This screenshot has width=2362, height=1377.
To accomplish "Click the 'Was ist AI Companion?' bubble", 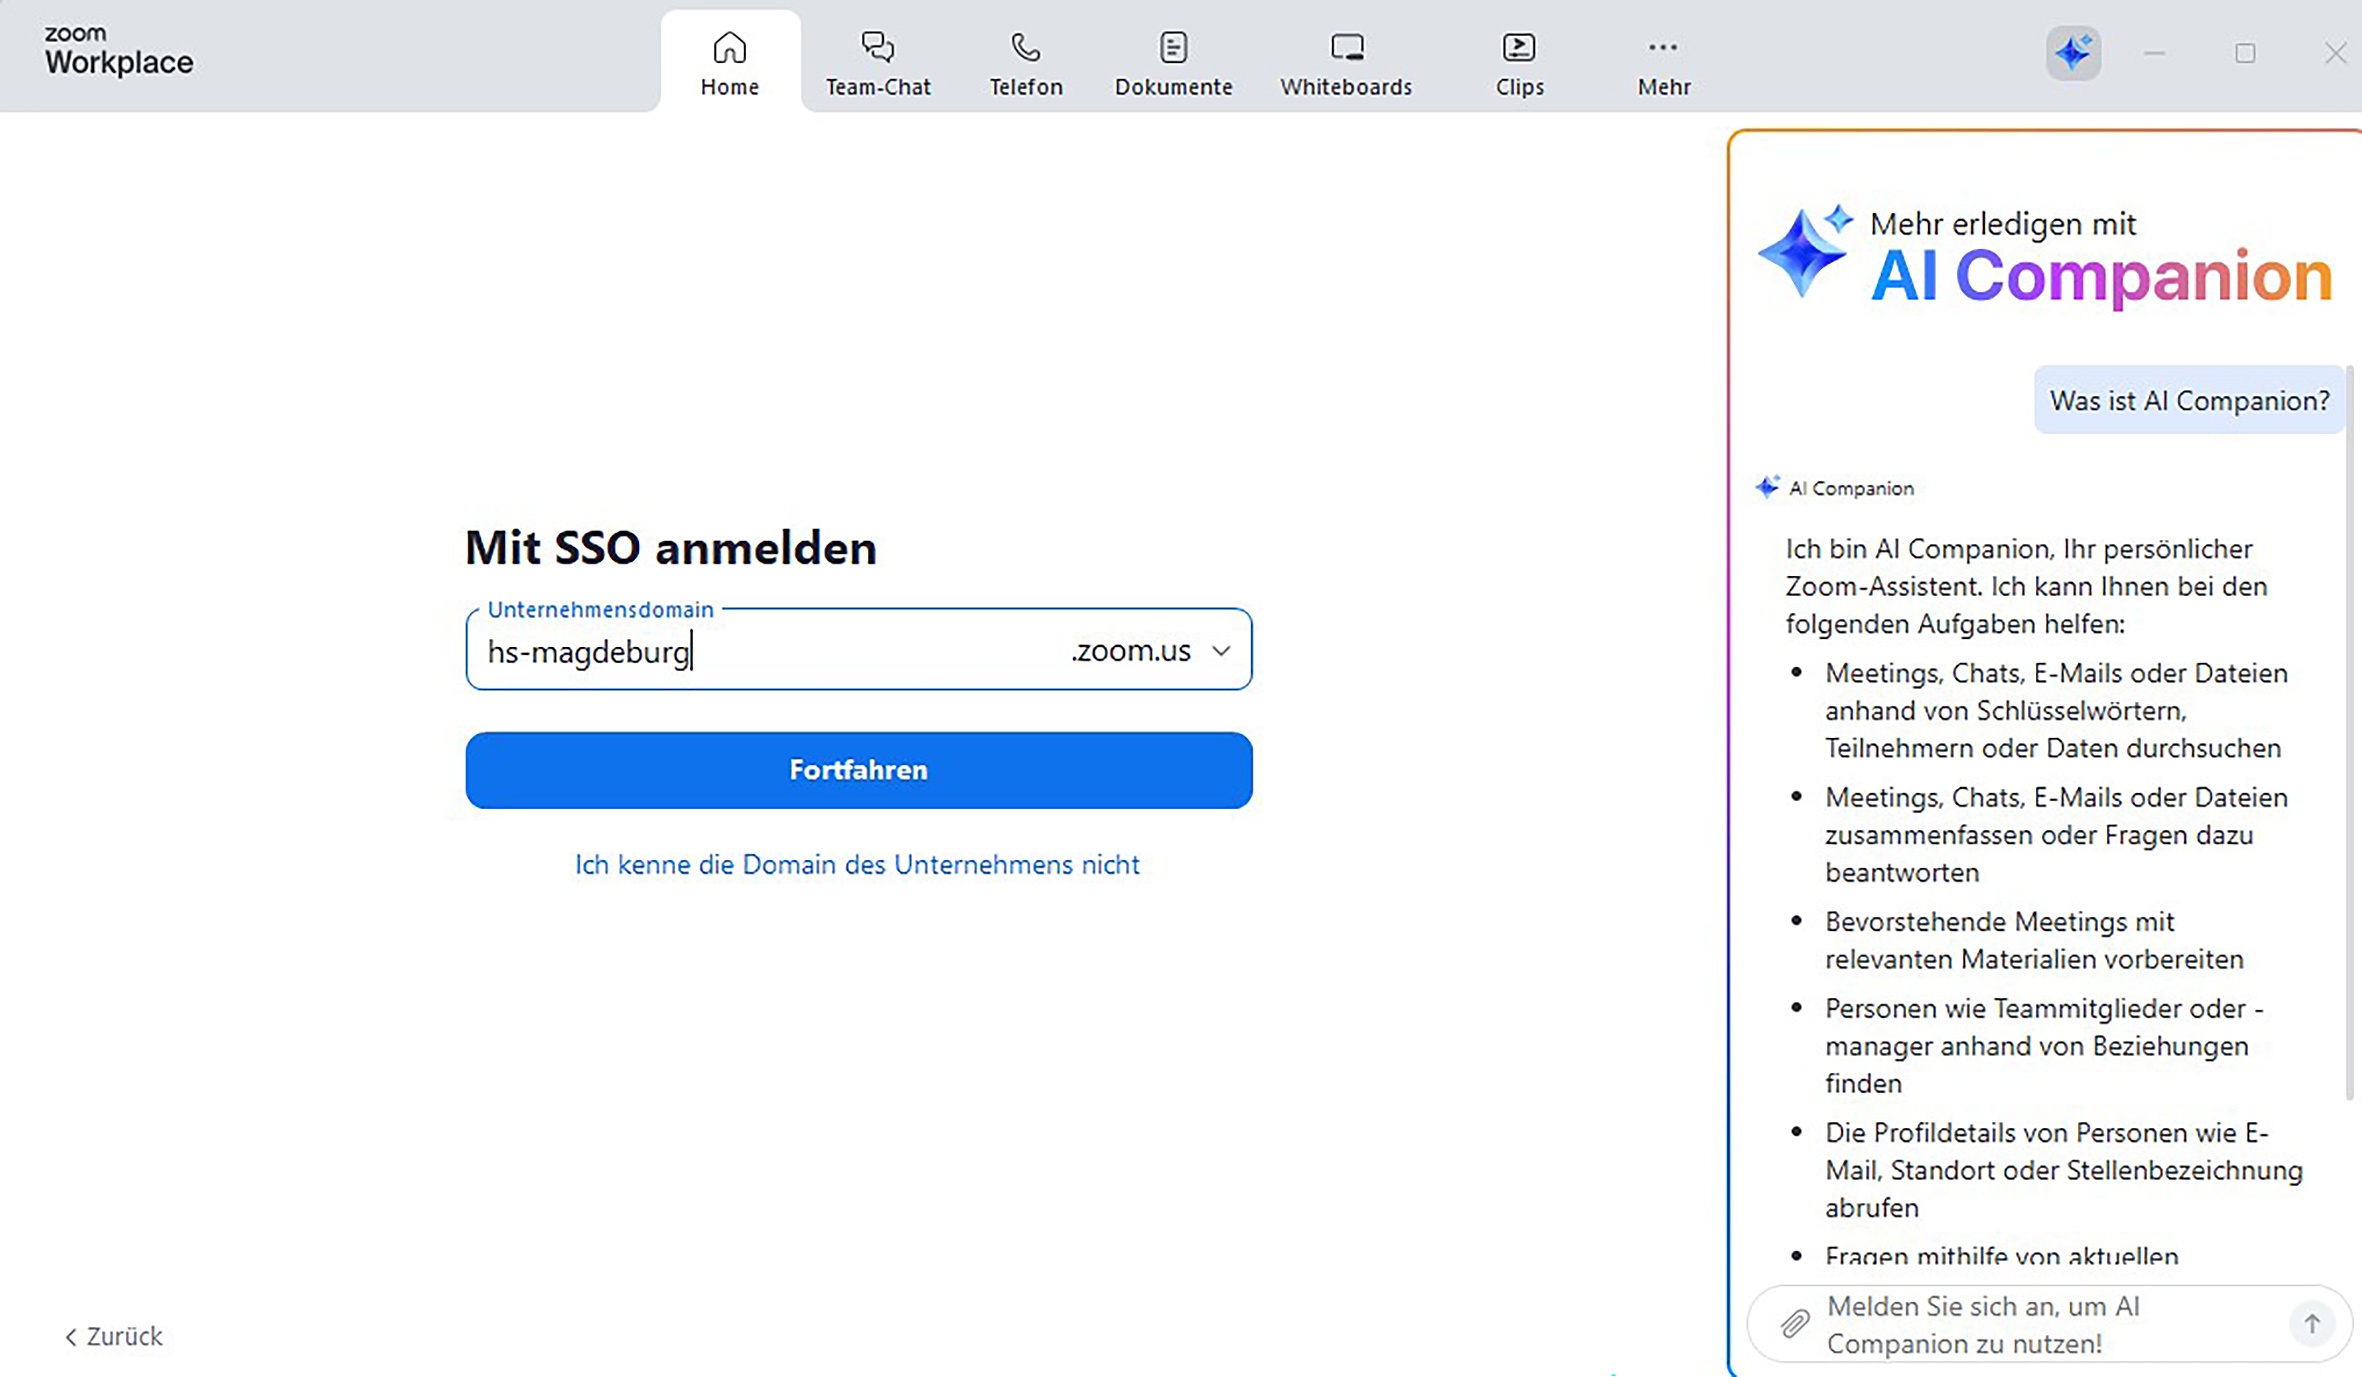I will [x=2188, y=401].
